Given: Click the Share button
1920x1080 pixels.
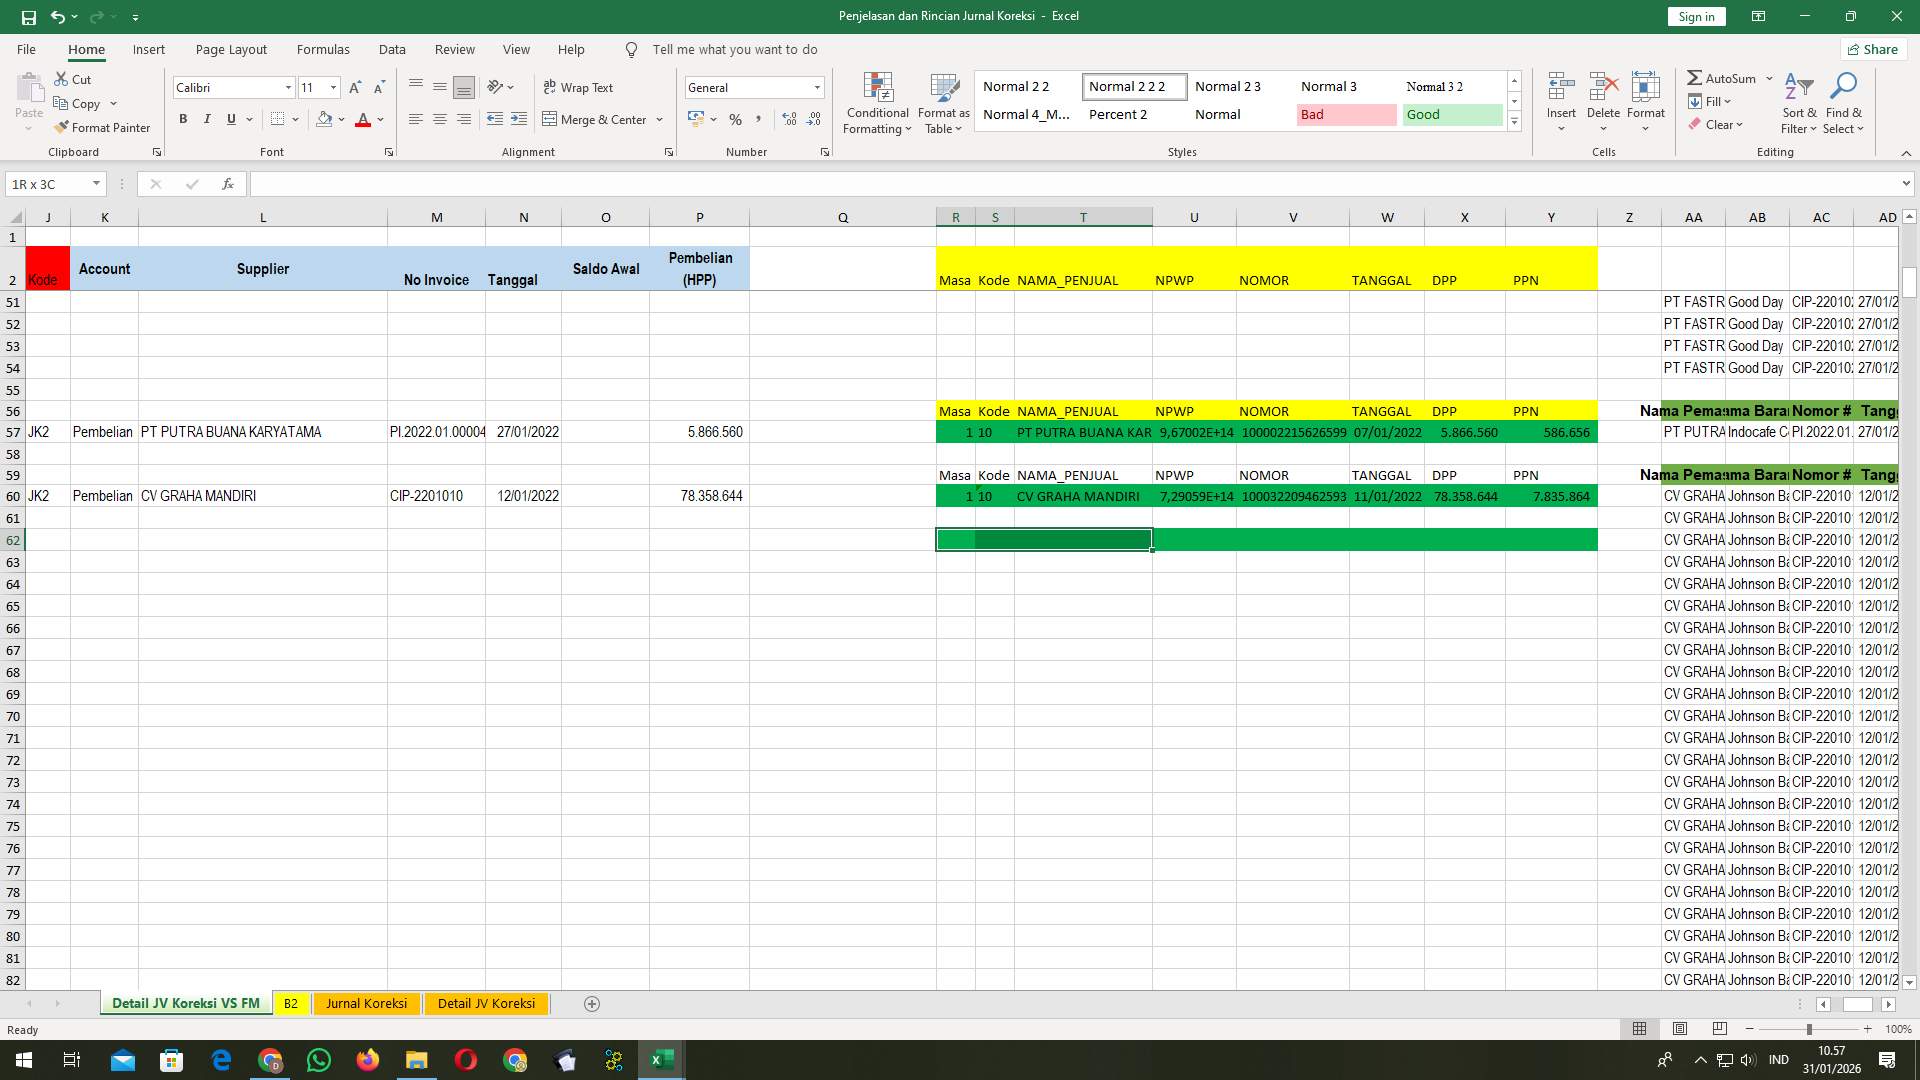Looking at the screenshot, I should pos(1872,49).
